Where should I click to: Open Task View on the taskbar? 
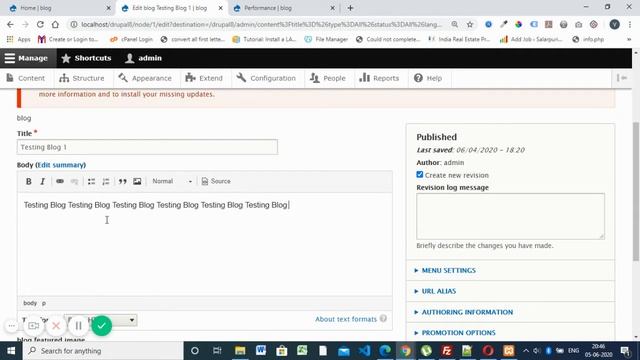tap(217, 351)
